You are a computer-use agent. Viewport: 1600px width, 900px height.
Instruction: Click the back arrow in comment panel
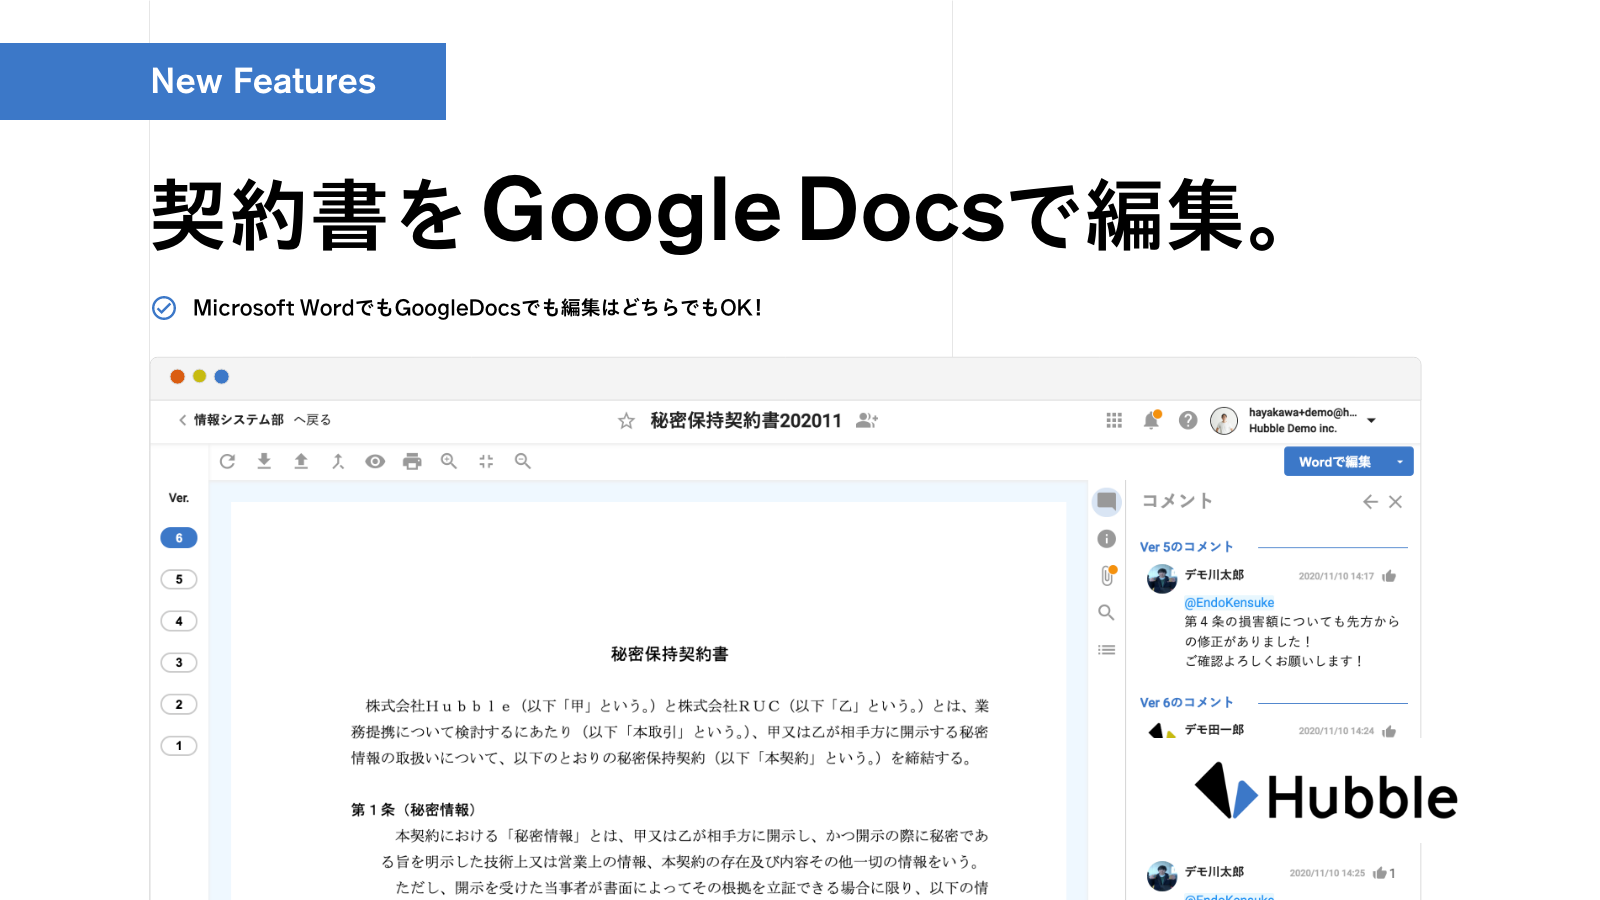click(1370, 502)
